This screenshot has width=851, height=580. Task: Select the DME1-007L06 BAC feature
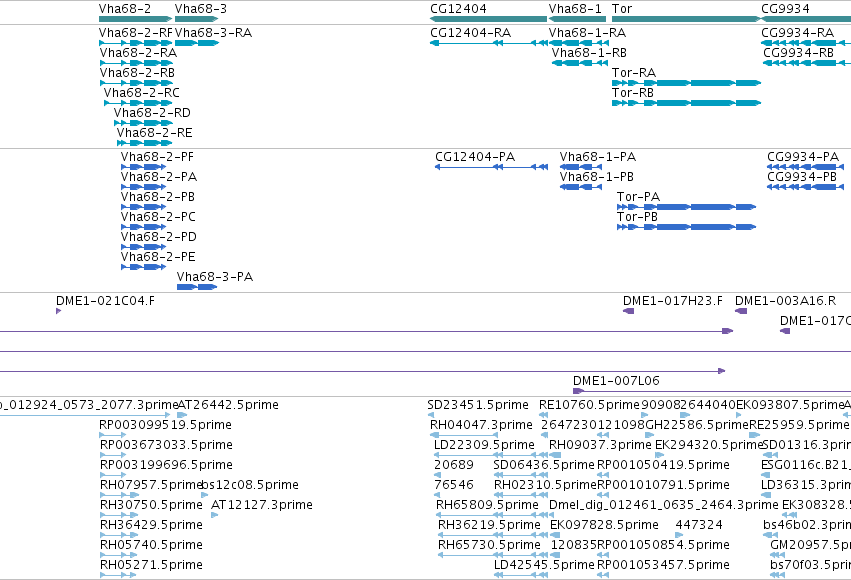point(712,391)
